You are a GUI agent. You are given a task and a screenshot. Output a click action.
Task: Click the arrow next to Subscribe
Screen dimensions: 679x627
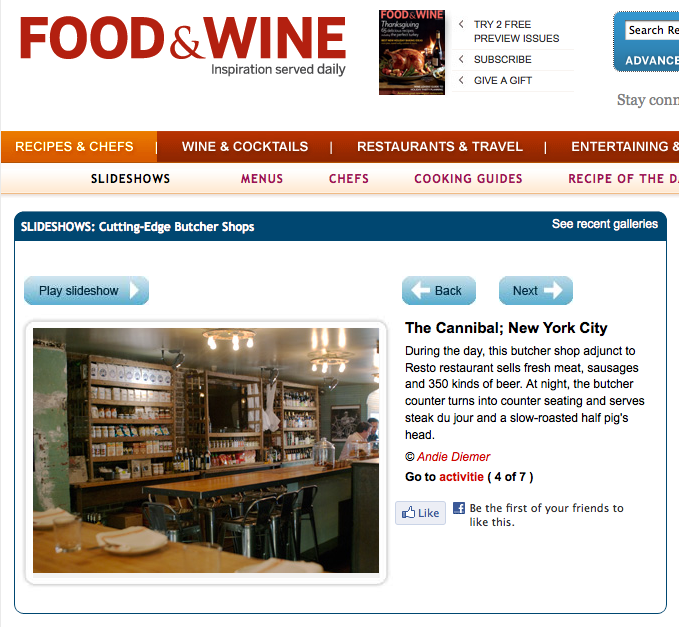coord(461,59)
